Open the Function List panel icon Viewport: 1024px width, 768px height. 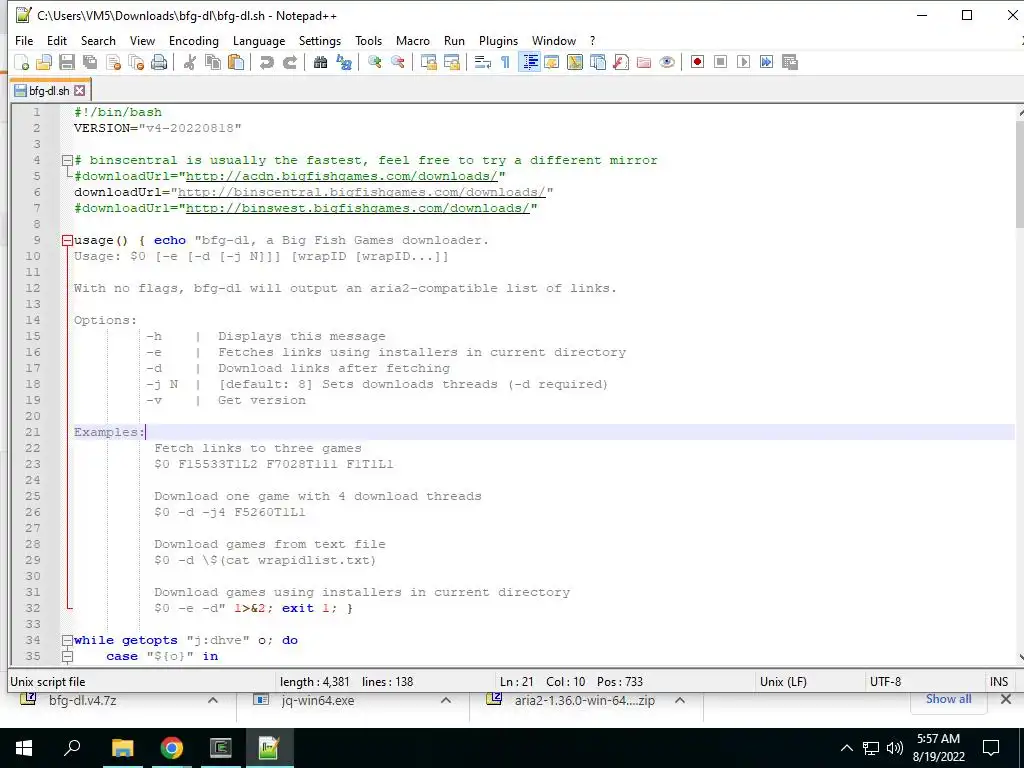pyautogui.click(x=621, y=62)
